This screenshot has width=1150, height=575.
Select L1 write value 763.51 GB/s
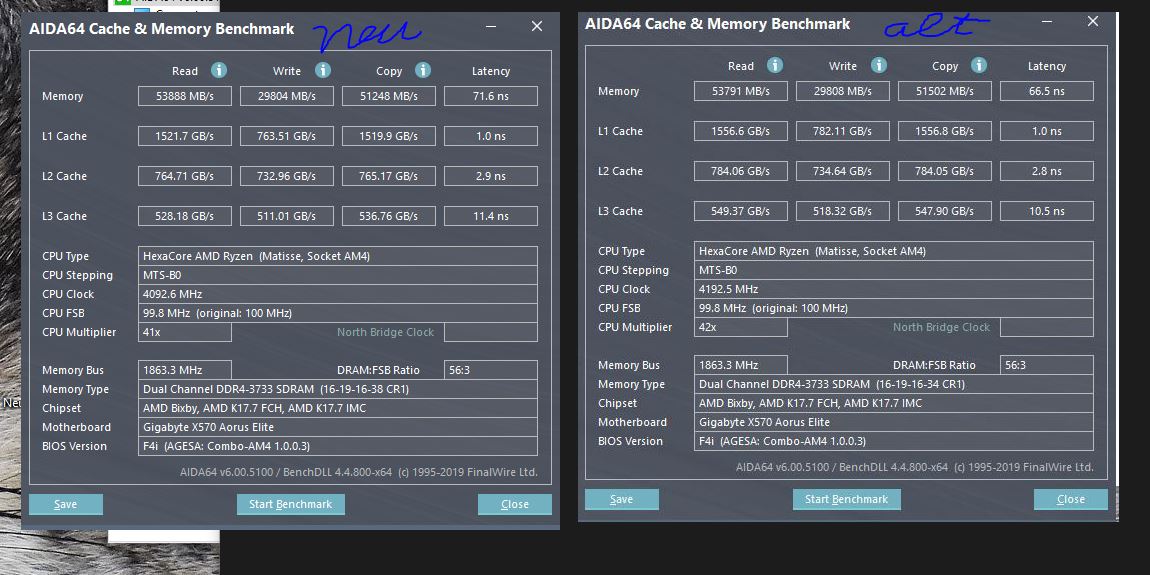pyautogui.click(x=287, y=136)
